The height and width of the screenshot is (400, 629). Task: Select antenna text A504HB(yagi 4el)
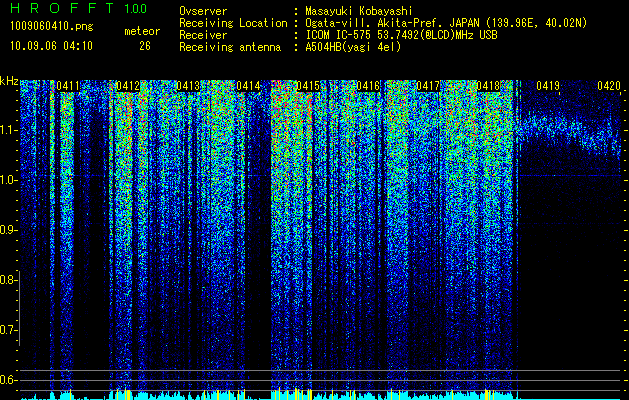pos(353,47)
